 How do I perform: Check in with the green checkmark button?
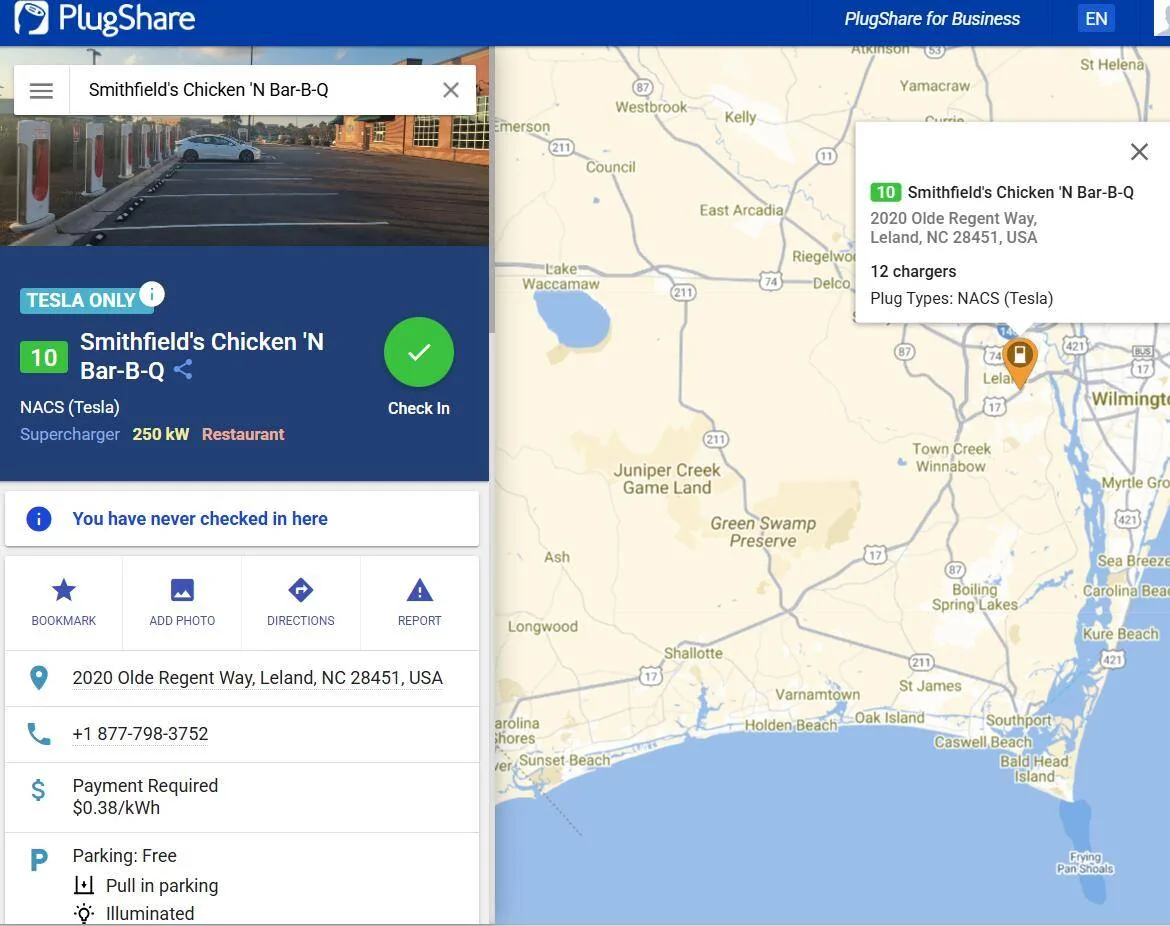[x=419, y=352]
